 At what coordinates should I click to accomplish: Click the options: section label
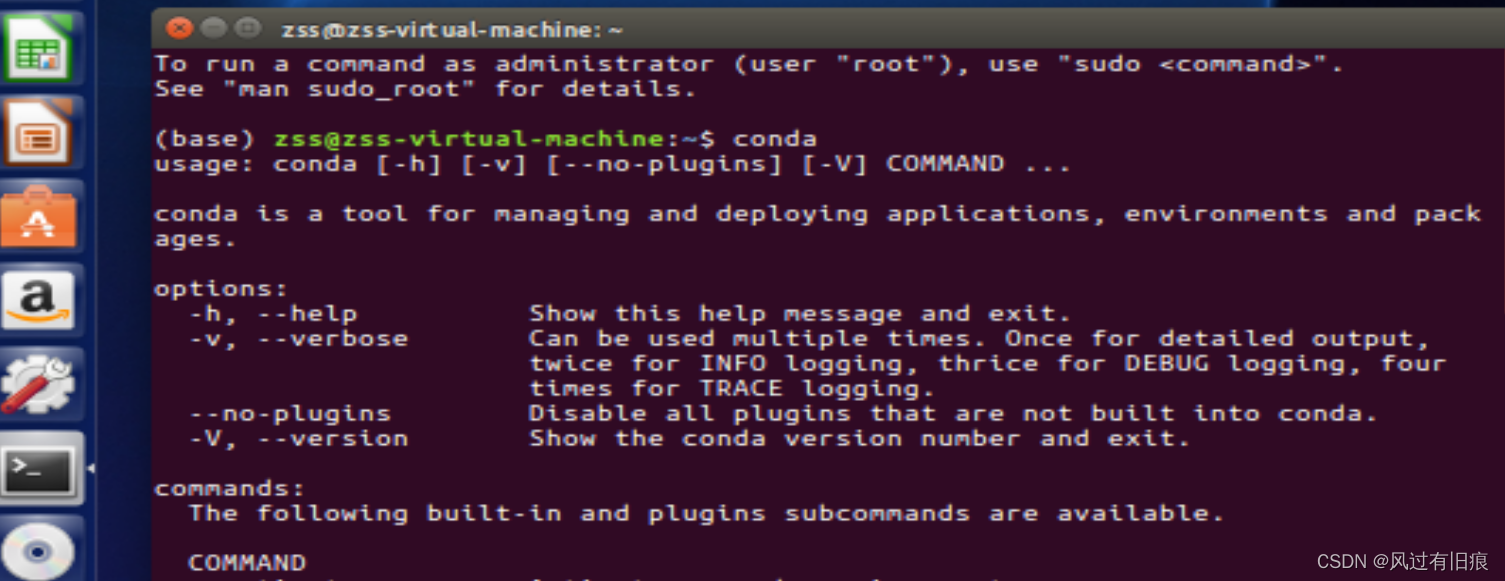click(221, 289)
